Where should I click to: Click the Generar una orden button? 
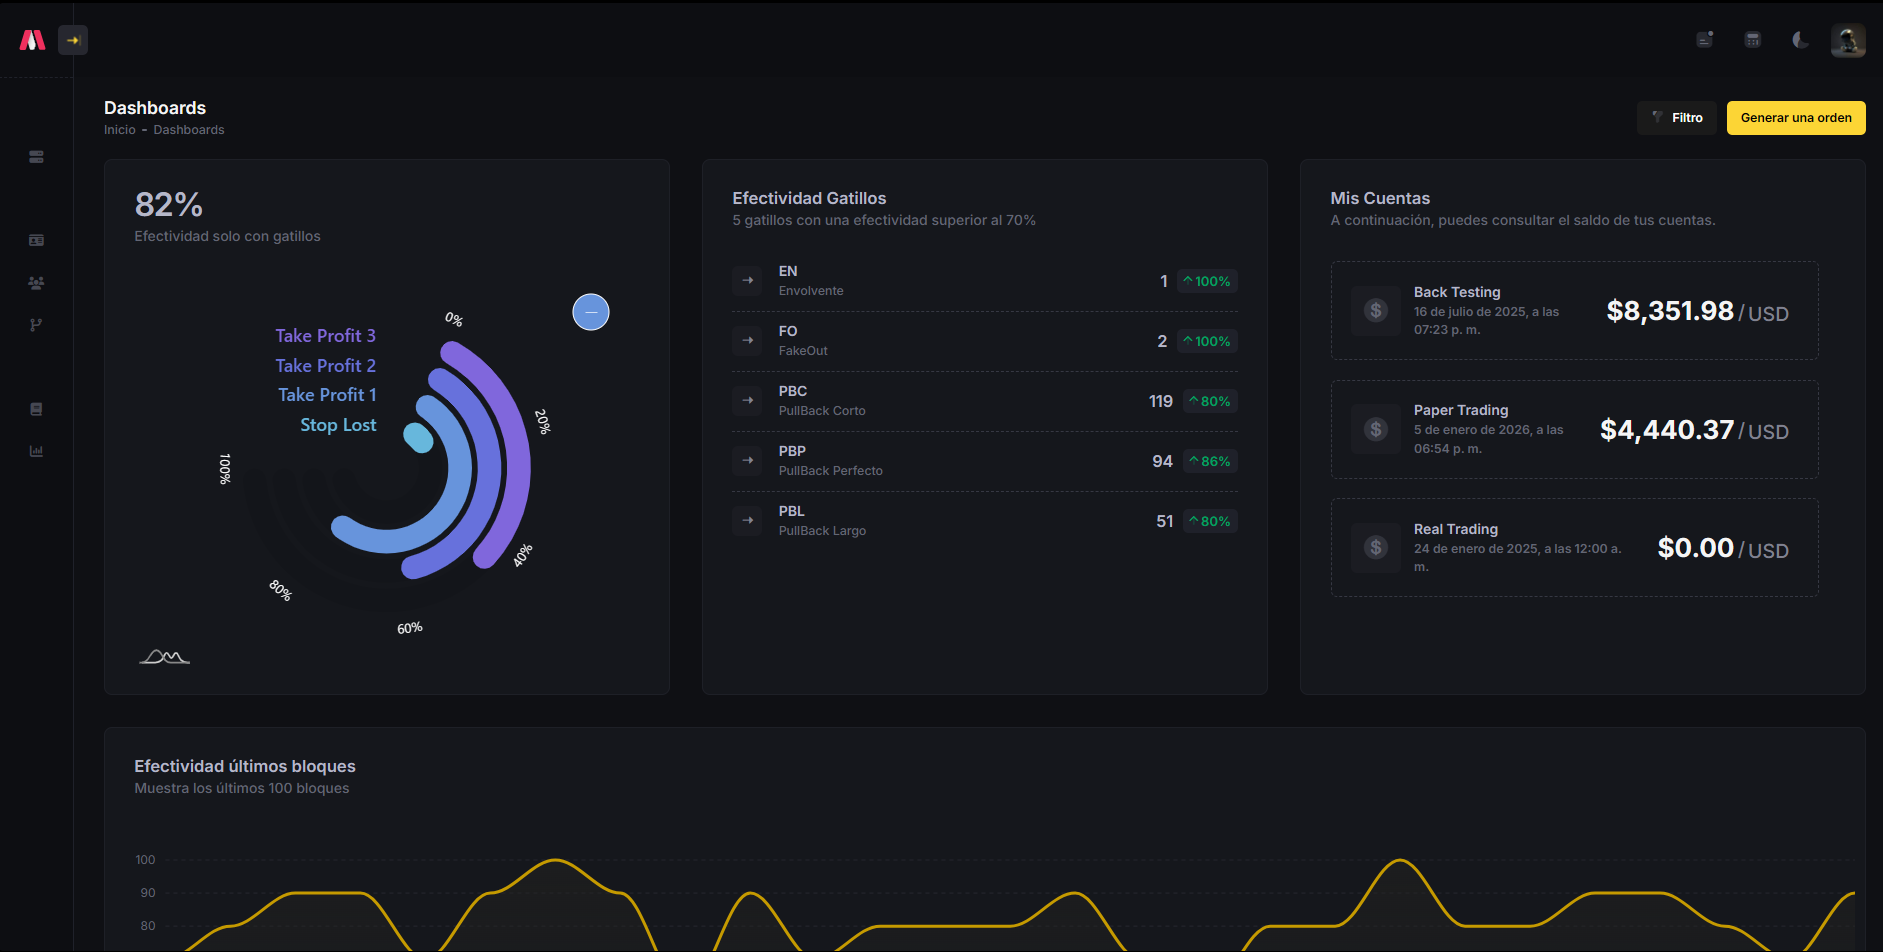(x=1795, y=118)
